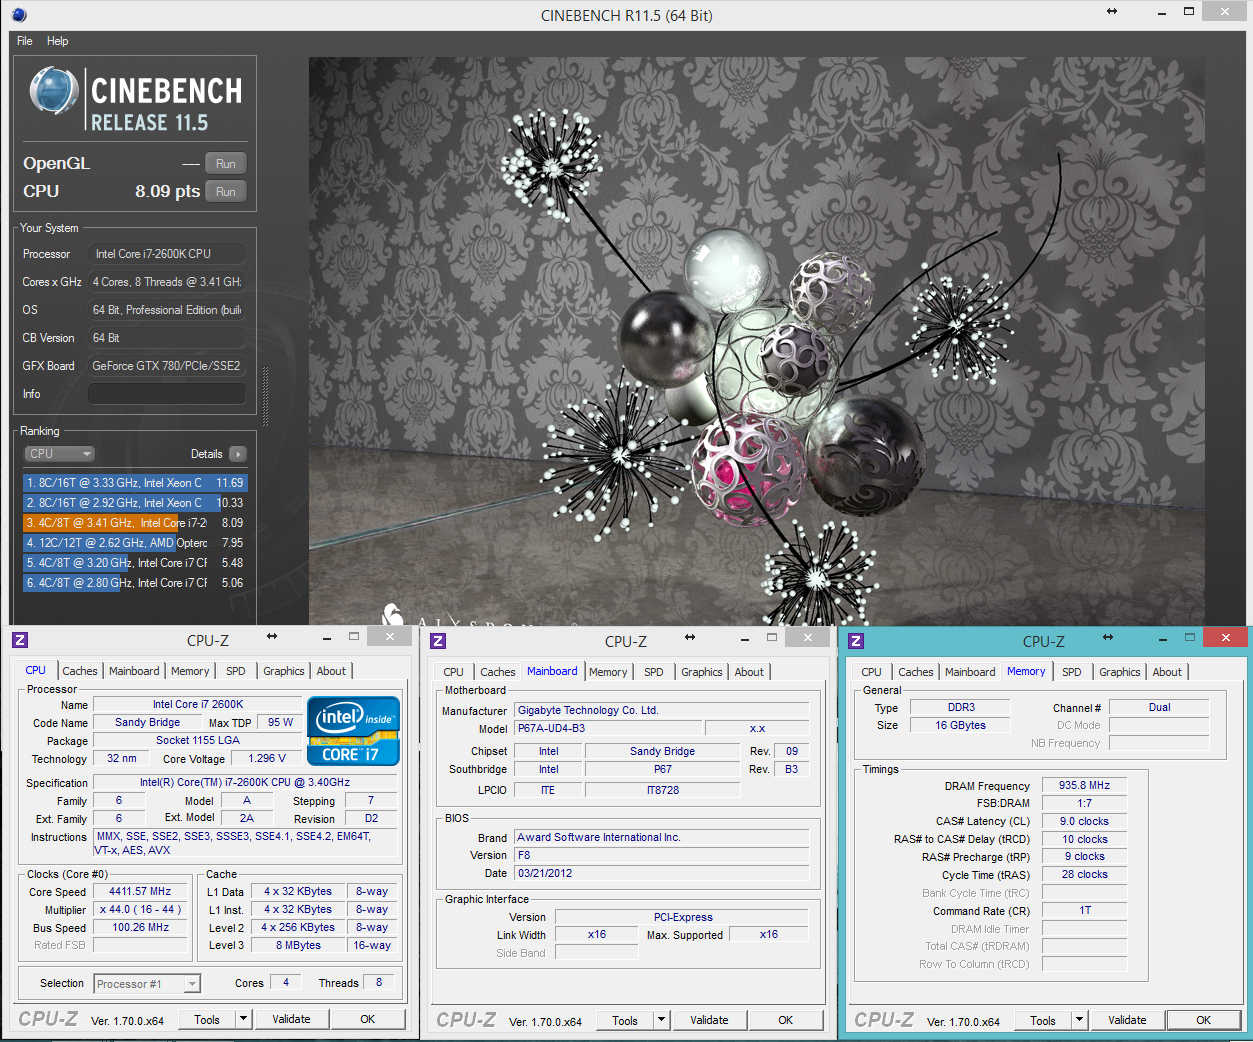The width and height of the screenshot is (1253, 1042).
Task: Switch to Caches tab in first CPU-Z window
Action: click(x=80, y=671)
